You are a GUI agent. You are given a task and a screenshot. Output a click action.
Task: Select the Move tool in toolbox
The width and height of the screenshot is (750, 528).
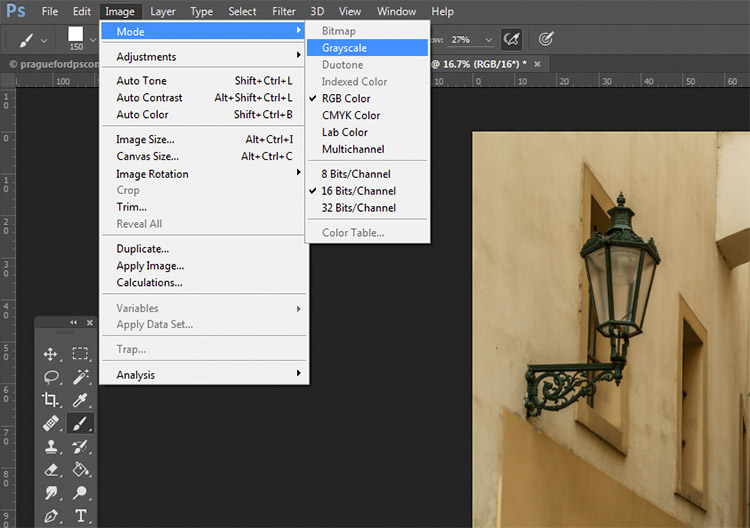coord(51,354)
